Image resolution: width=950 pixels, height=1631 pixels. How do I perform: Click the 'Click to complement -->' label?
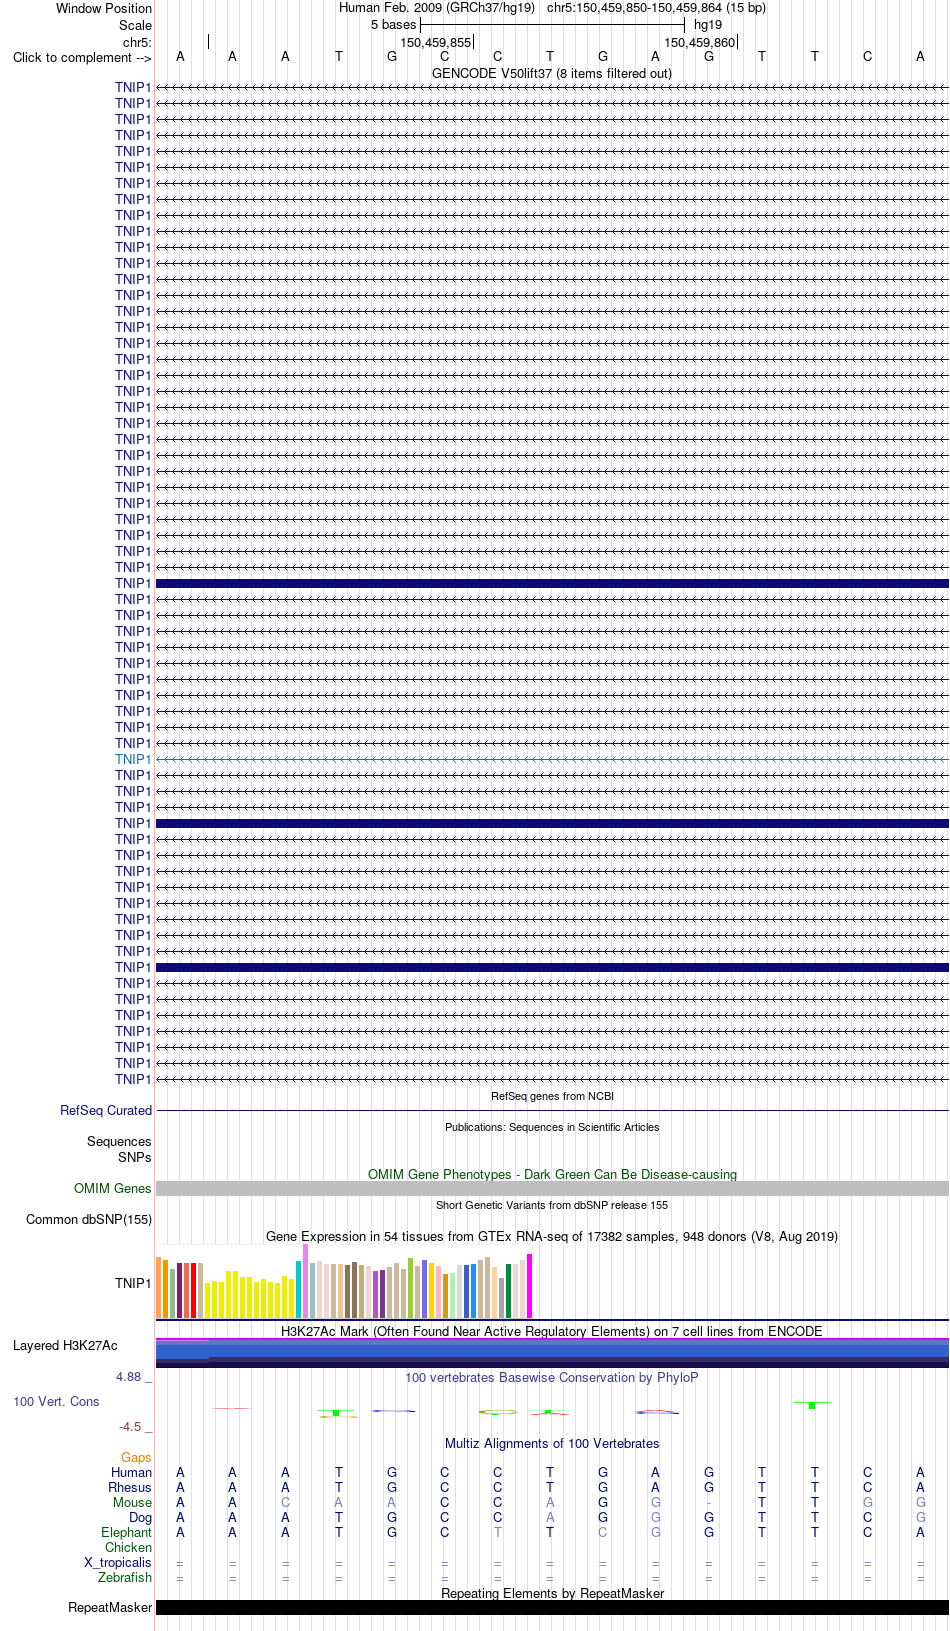click(x=82, y=57)
